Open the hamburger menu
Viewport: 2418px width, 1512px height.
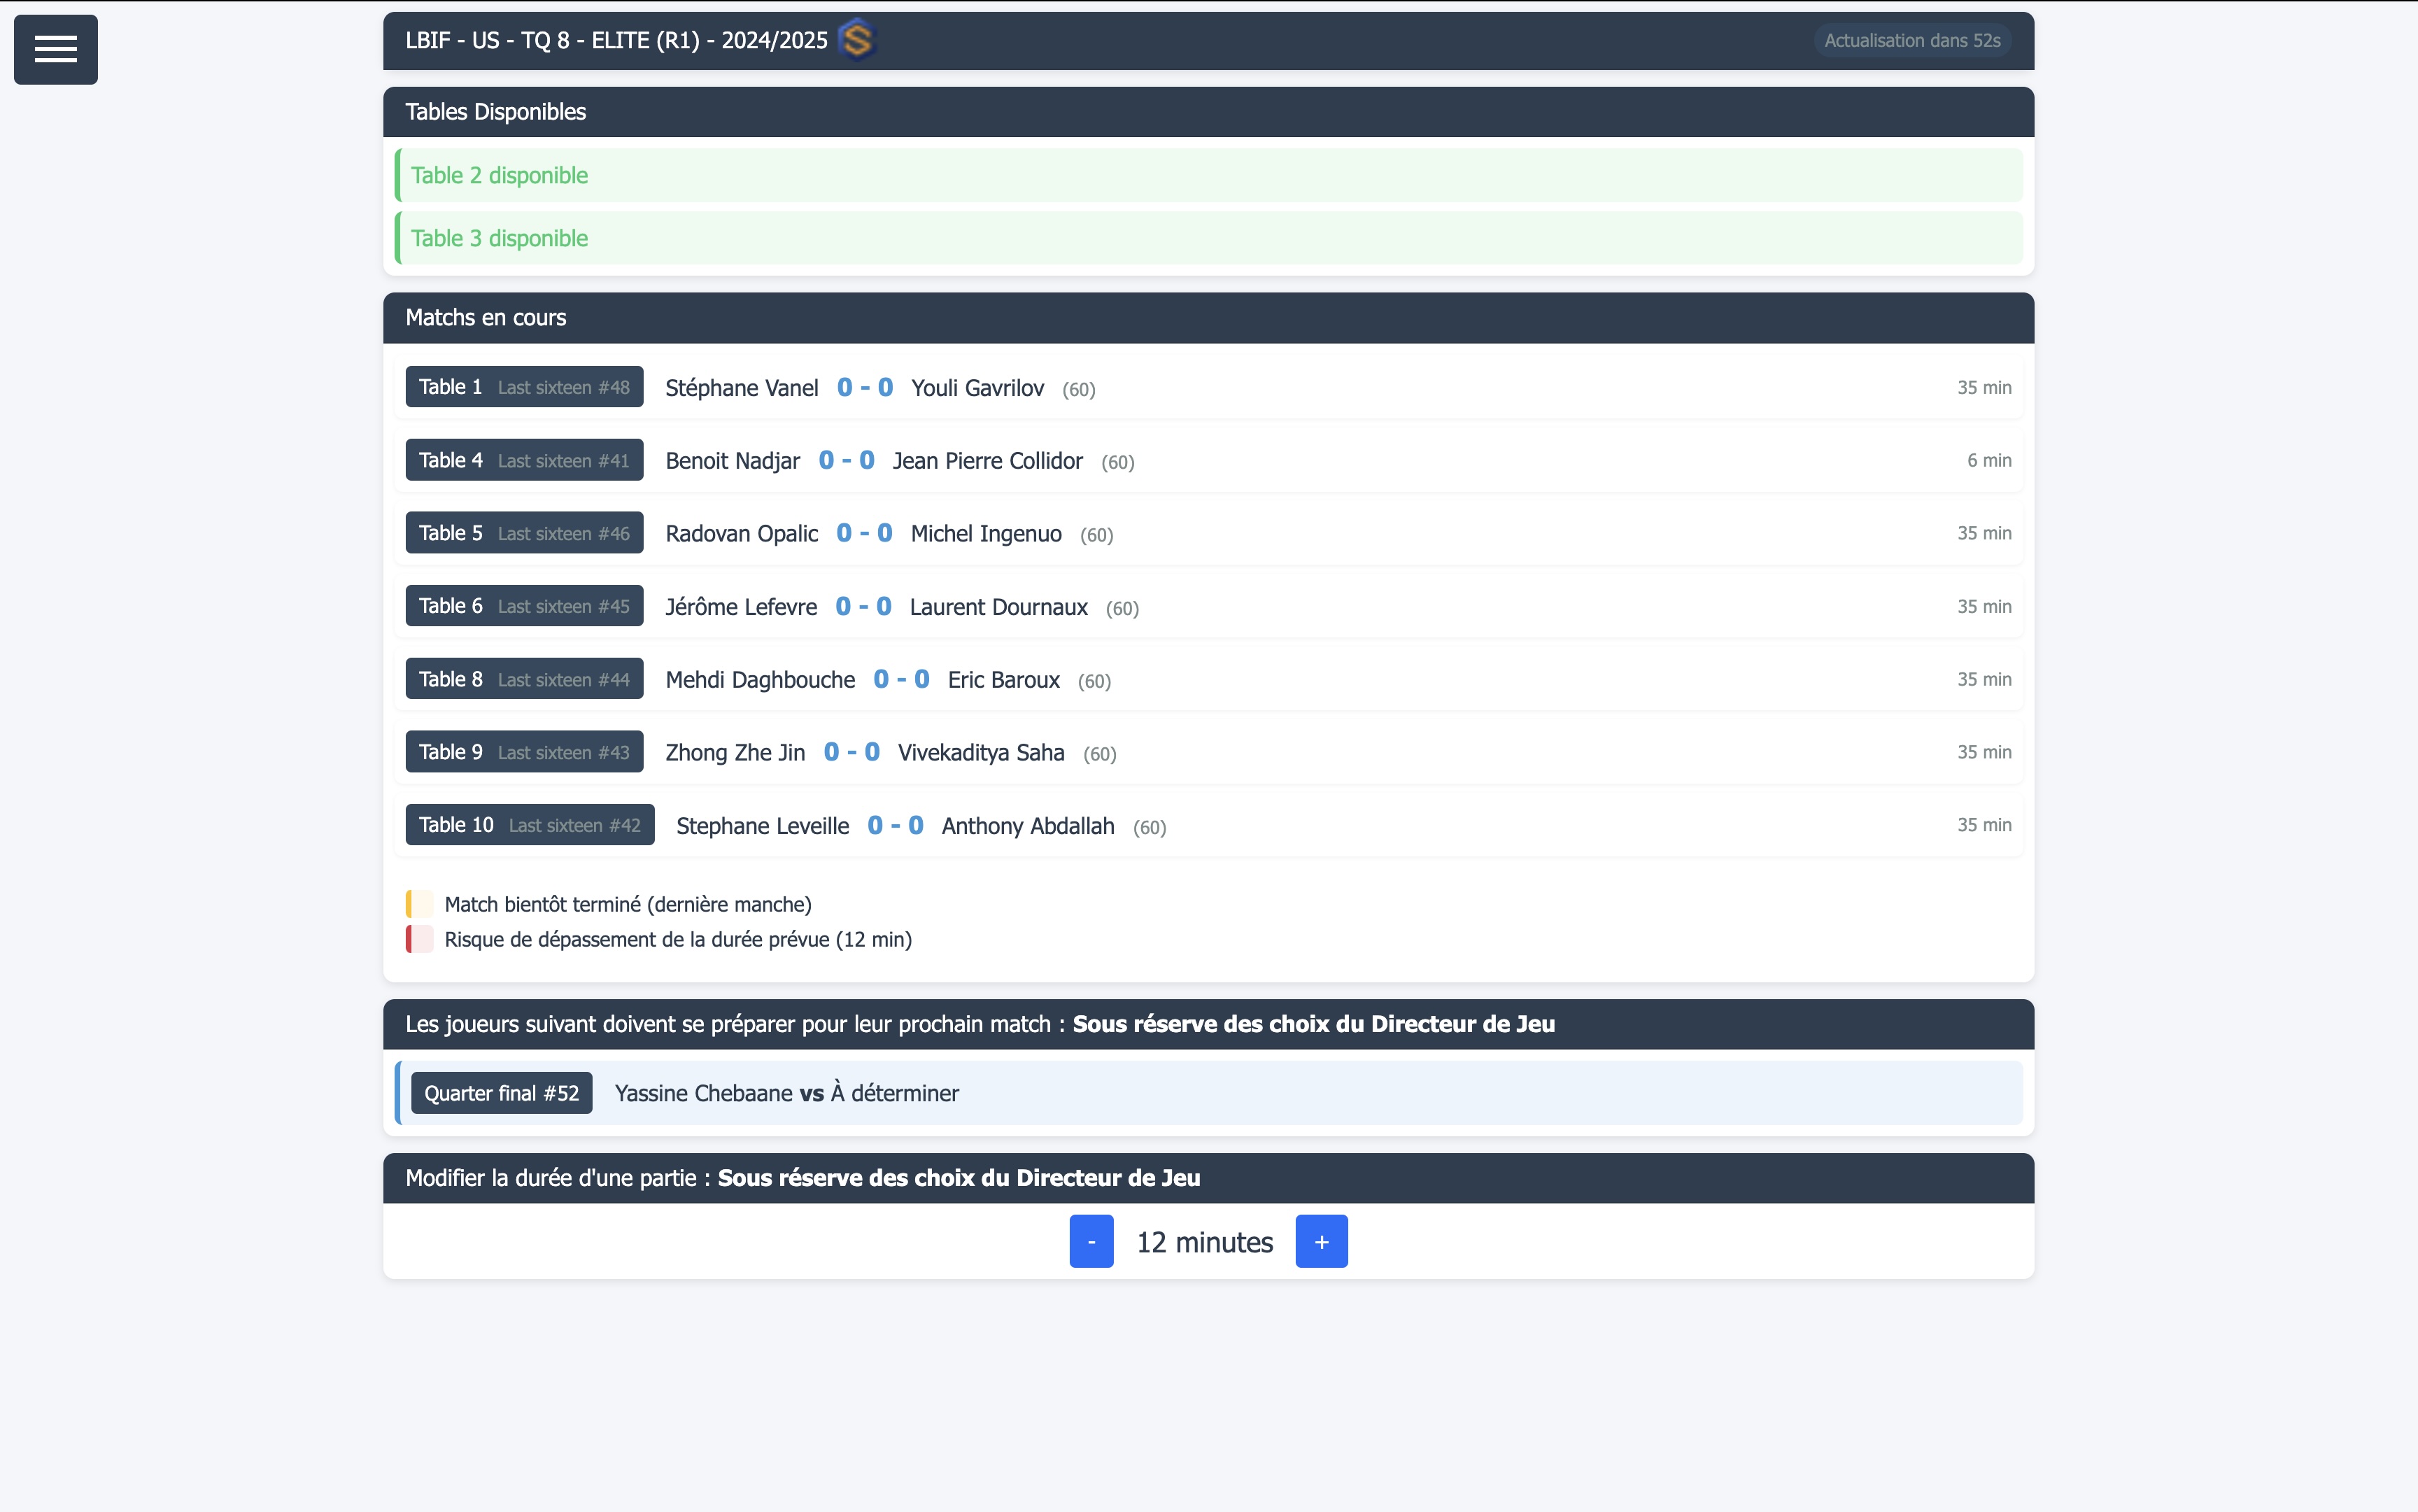tap(56, 49)
